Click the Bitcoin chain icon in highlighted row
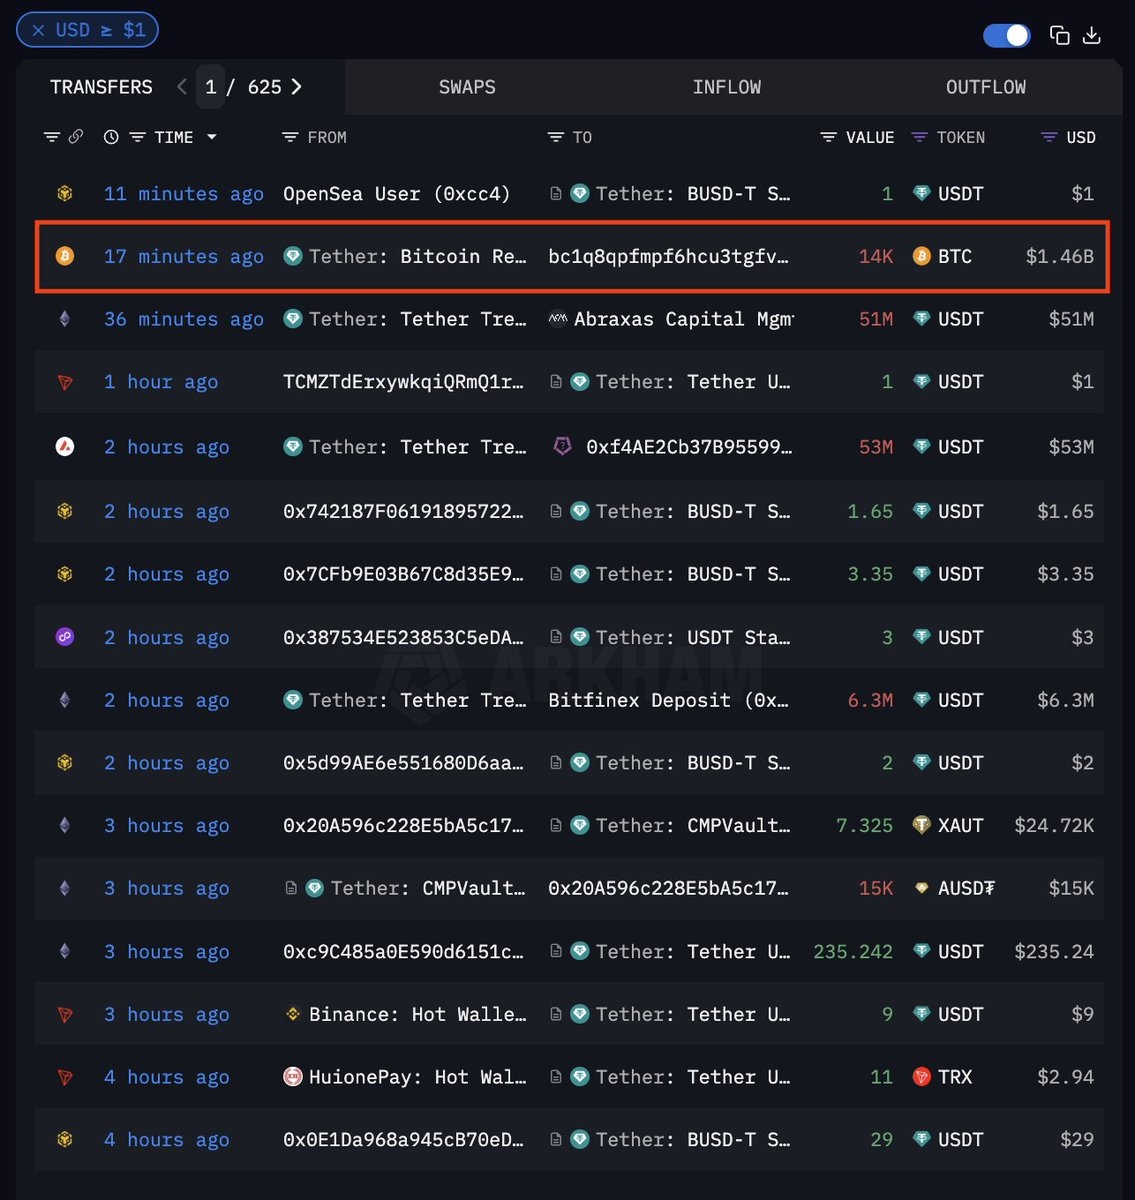Screen dimensions: 1135x1200 [x=65, y=257]
